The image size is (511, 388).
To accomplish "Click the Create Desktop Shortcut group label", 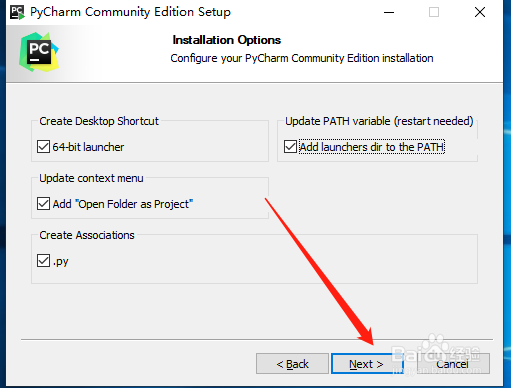I will [99, 121].
